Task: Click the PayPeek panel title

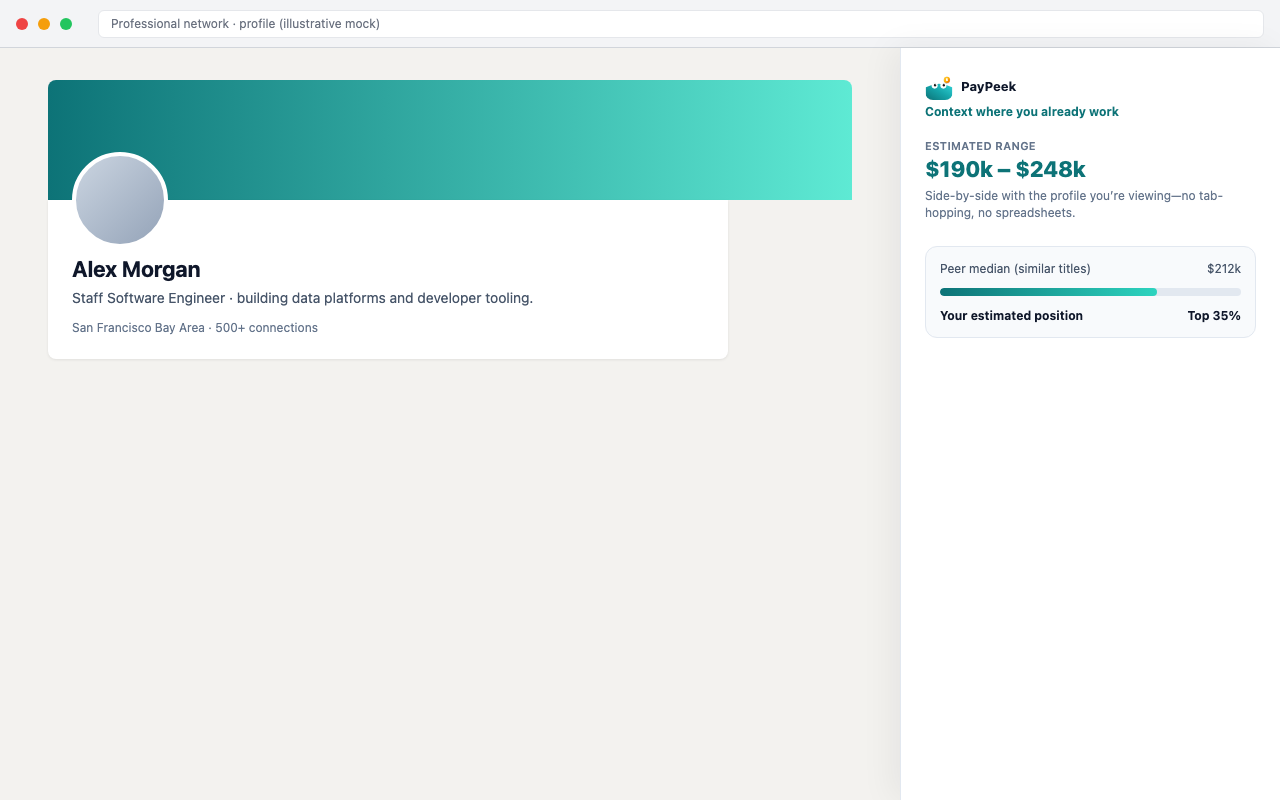Action: point(988,87)
